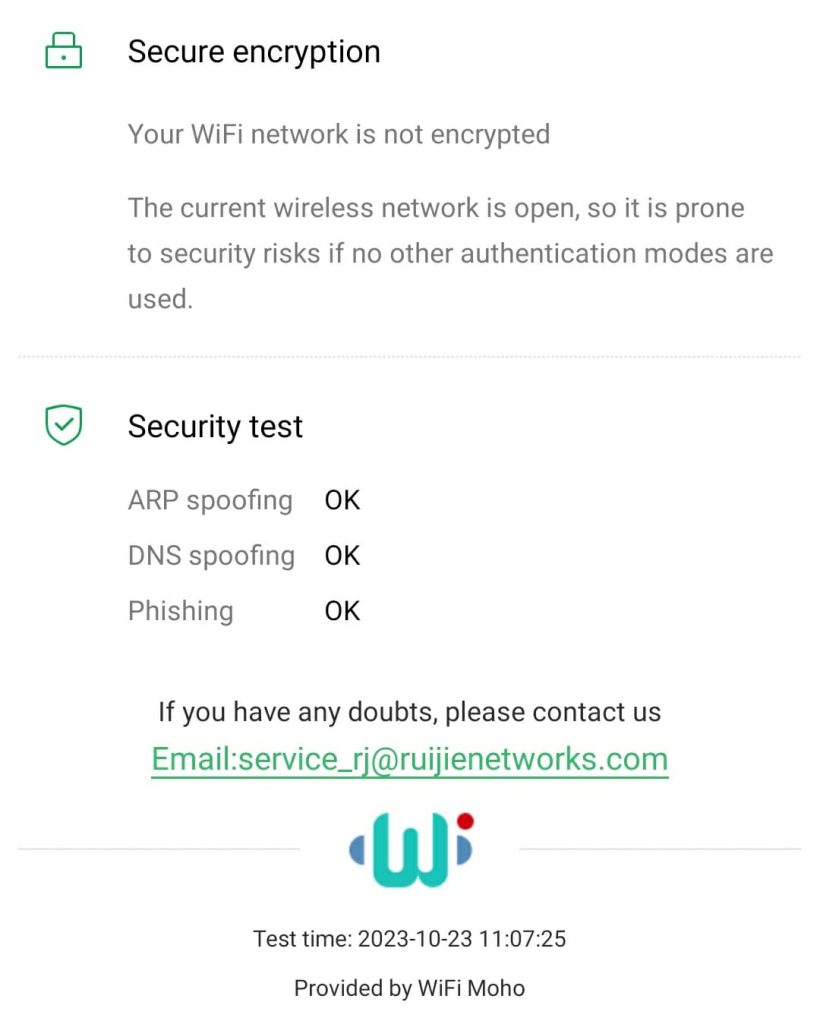Open the service email link
Screen dimensions: 820x1024
click(410, 759)
